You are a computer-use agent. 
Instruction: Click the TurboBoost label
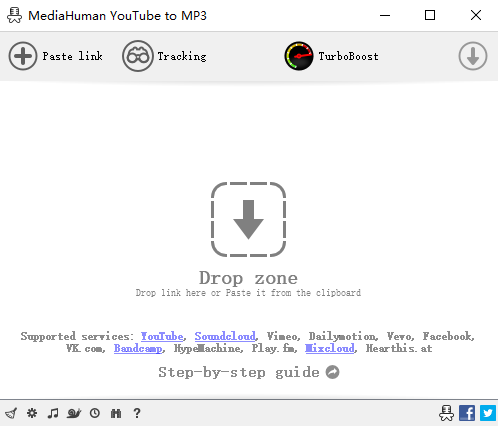pos(348,56)
